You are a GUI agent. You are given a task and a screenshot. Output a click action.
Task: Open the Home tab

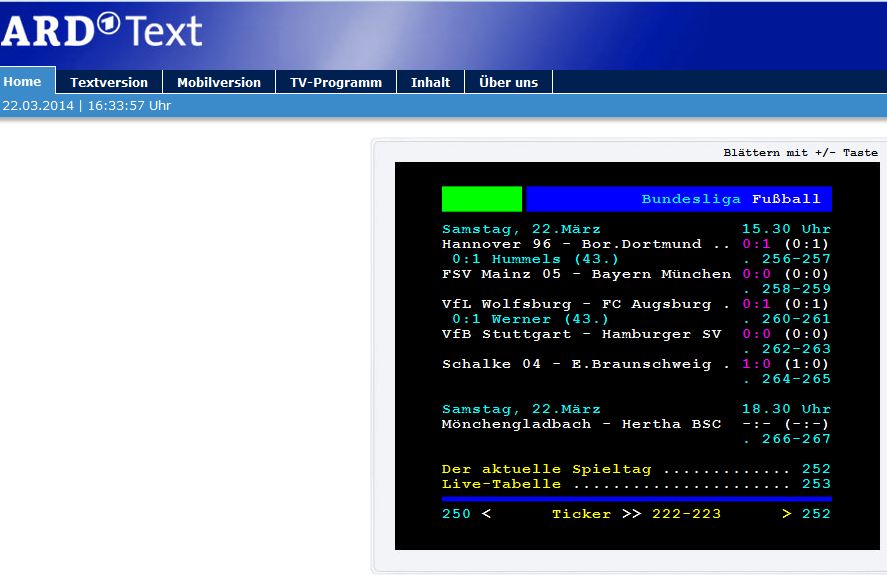[x=23, y=81]
